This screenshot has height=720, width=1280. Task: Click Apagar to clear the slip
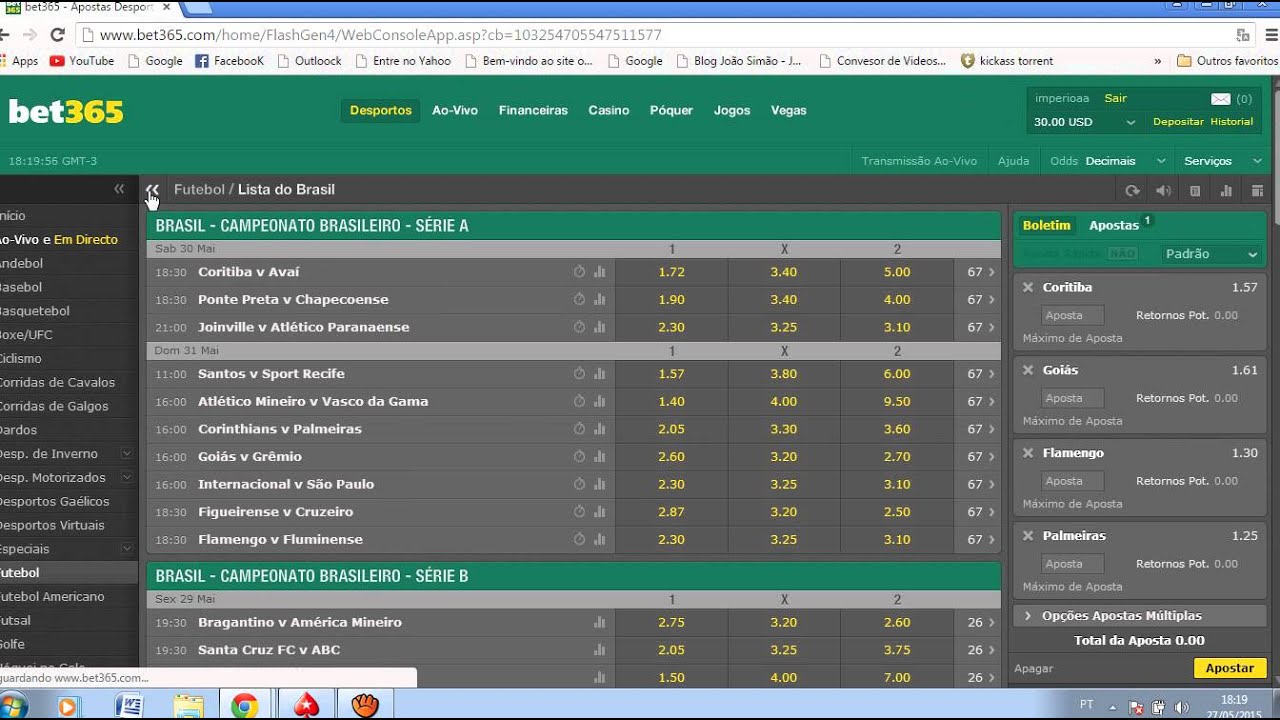pos(1034,668)
